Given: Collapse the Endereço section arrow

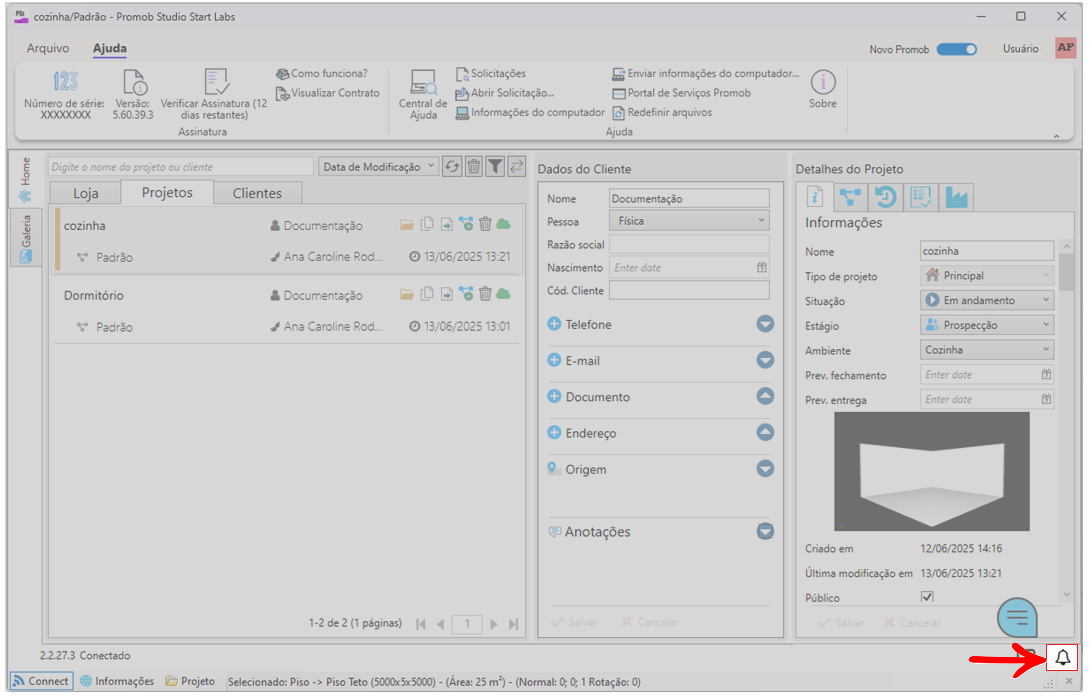Looking at the screenshot, I should pos(765,433).
